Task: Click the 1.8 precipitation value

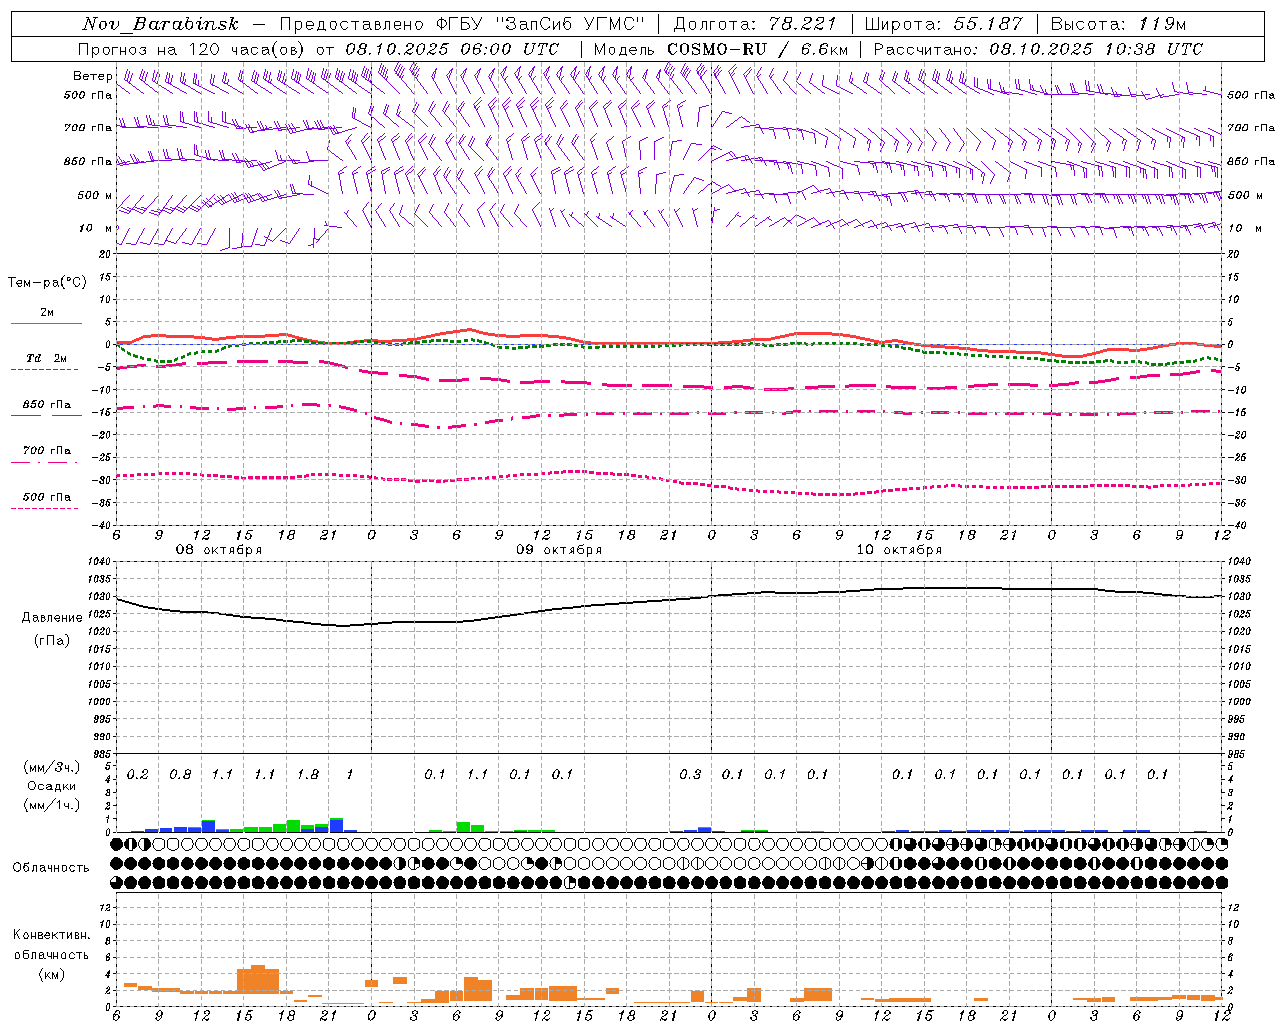Action: tap(308, 775)
